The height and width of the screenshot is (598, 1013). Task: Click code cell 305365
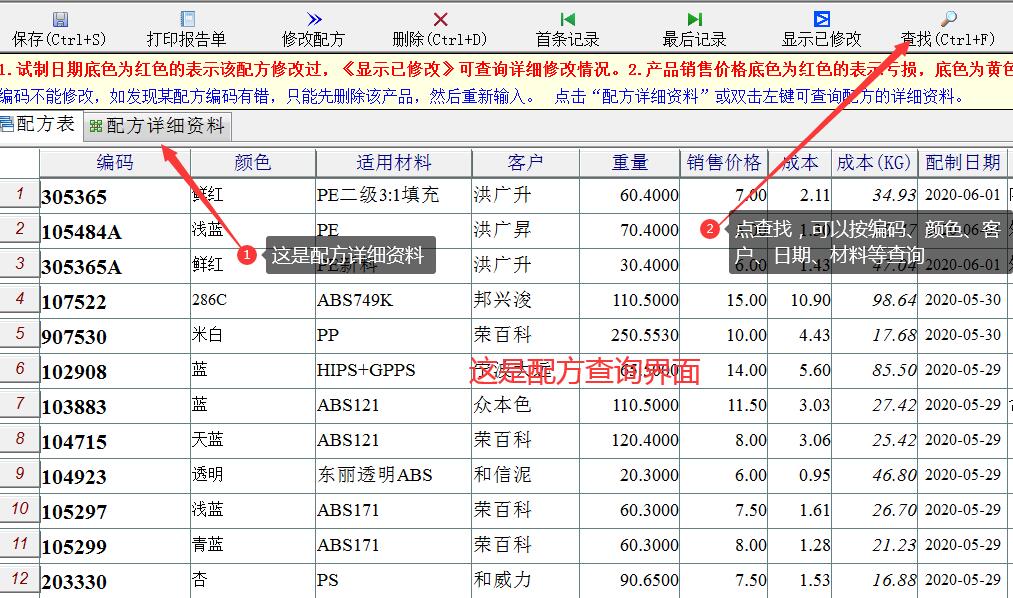[74, 197]
